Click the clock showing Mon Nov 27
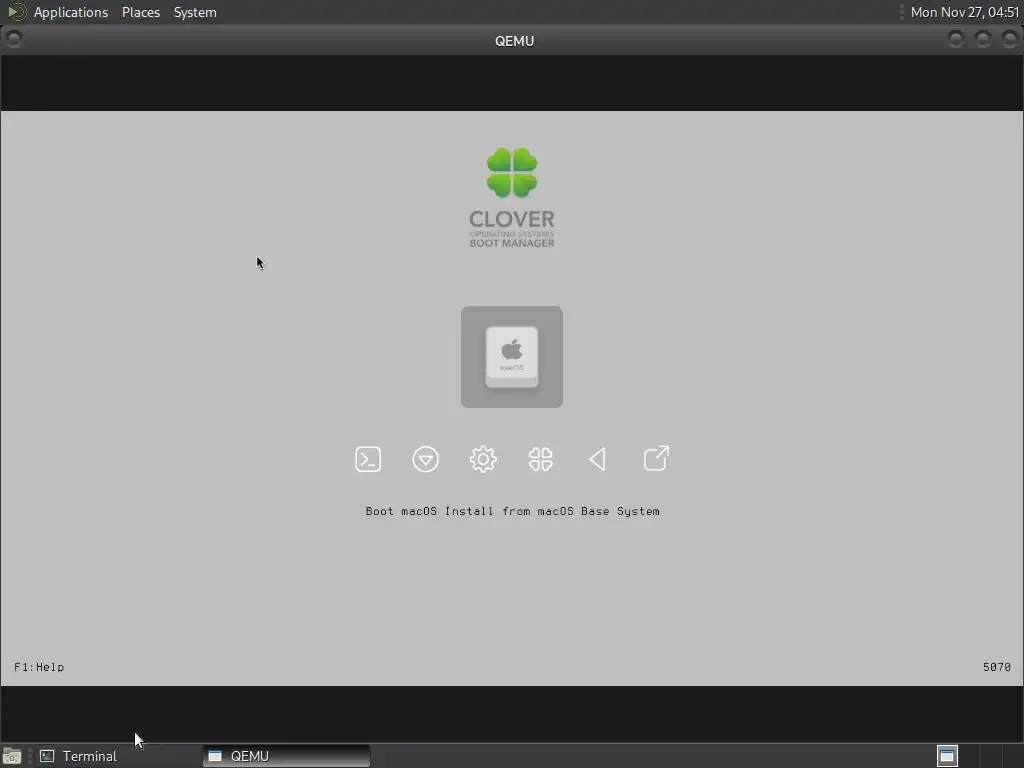Image resolution: width=1024 pixels, height=768 pixels. coord(965,12)
